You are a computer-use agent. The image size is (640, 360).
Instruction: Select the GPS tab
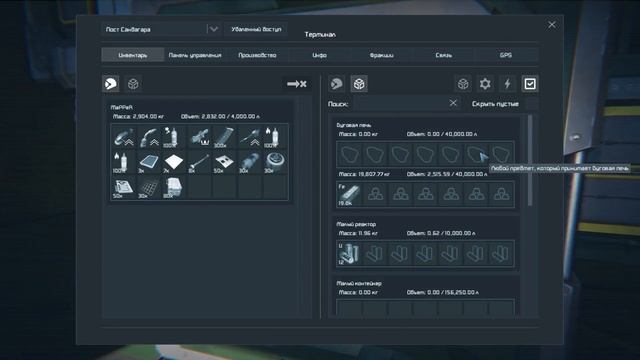pos(506,55)
